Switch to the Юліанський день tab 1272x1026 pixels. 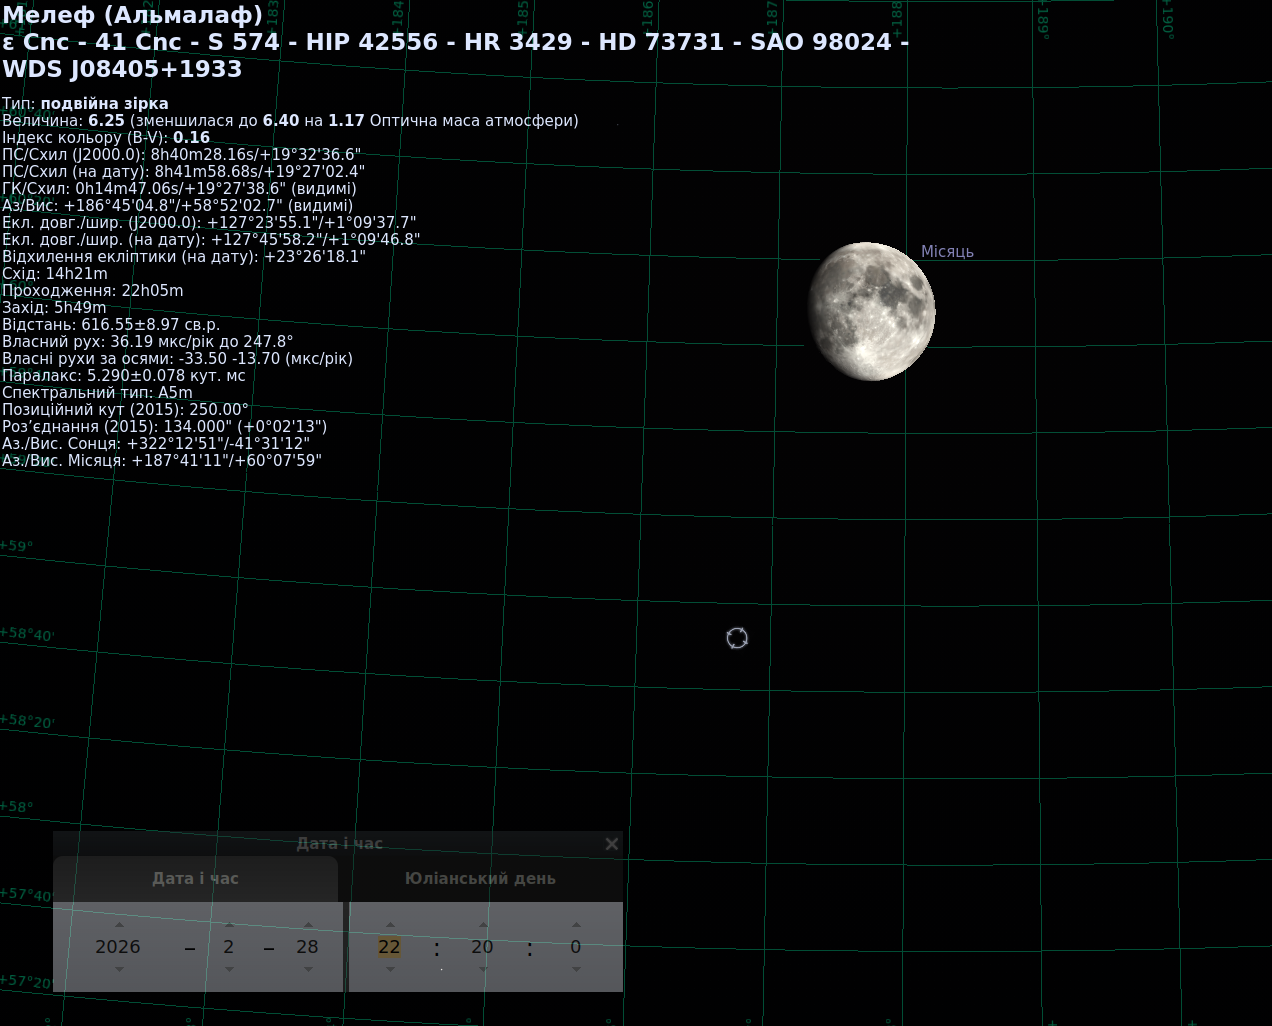click(480, 879)
